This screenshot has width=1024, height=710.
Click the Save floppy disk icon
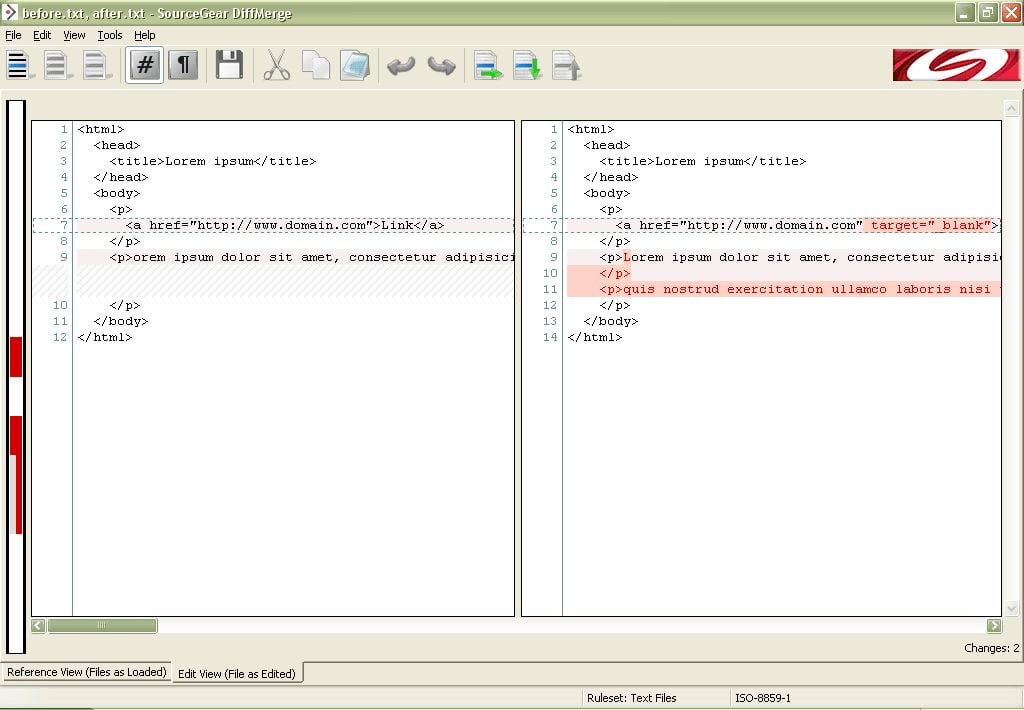(229, 65)
